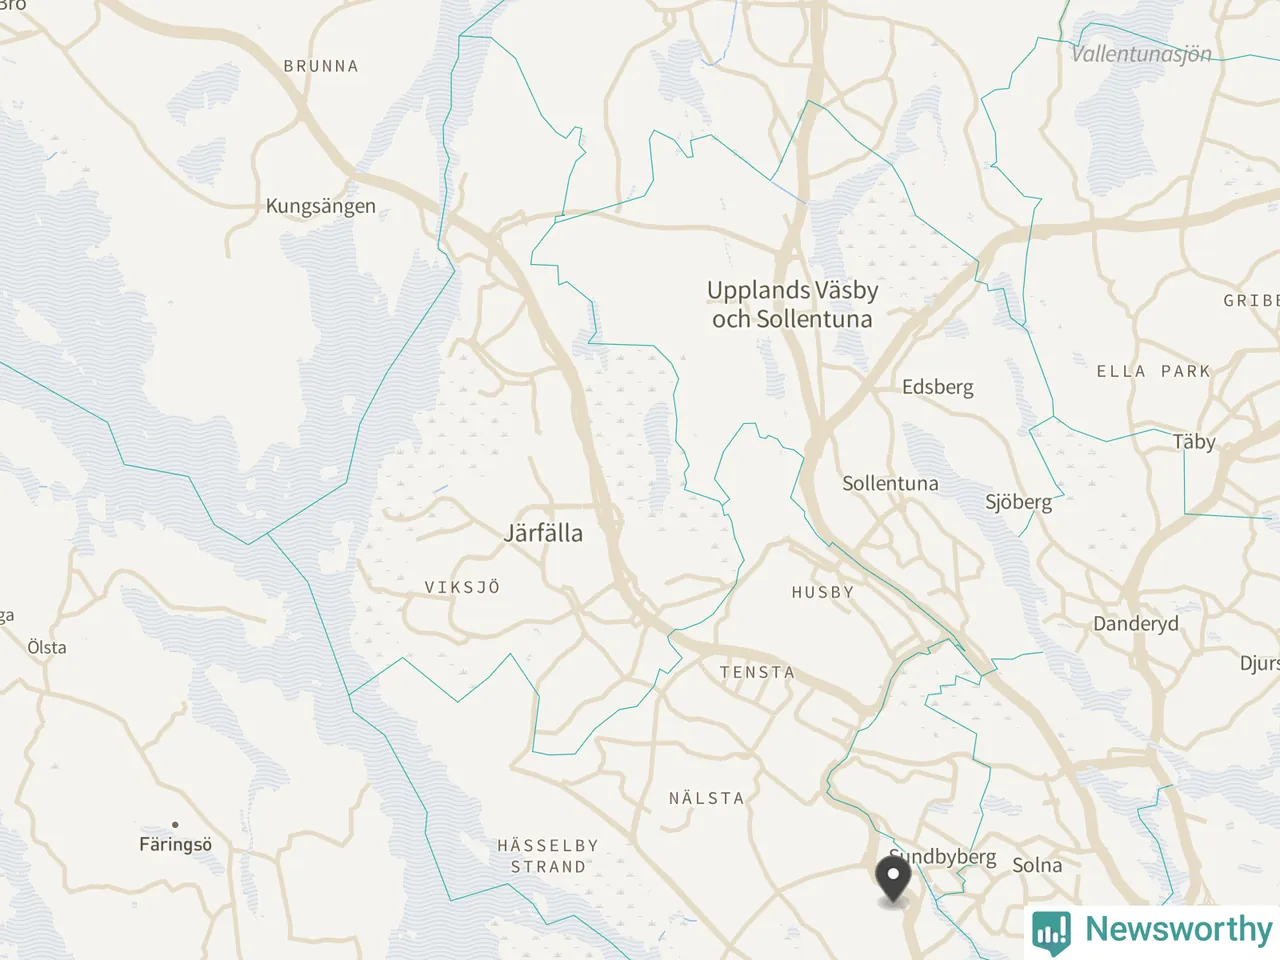The width and height of the screenshot is (1280, 960).
Task: Click the Solna map label
Action: click(1037, 865)
